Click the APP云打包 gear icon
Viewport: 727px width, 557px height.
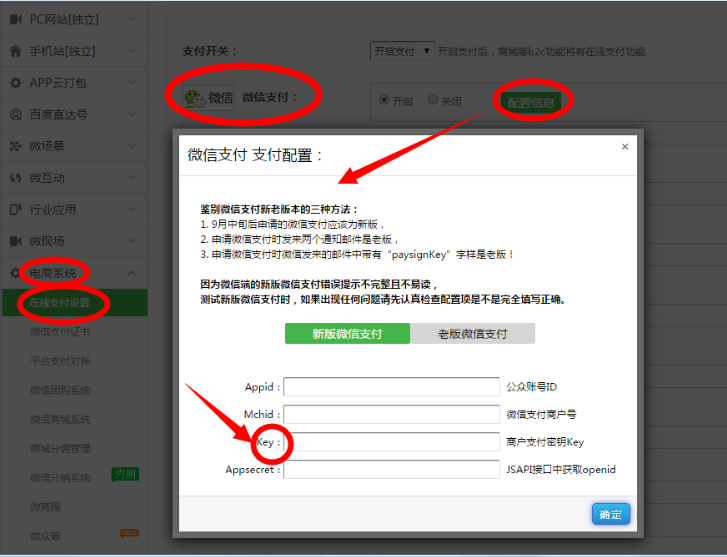tap(15, 83)
